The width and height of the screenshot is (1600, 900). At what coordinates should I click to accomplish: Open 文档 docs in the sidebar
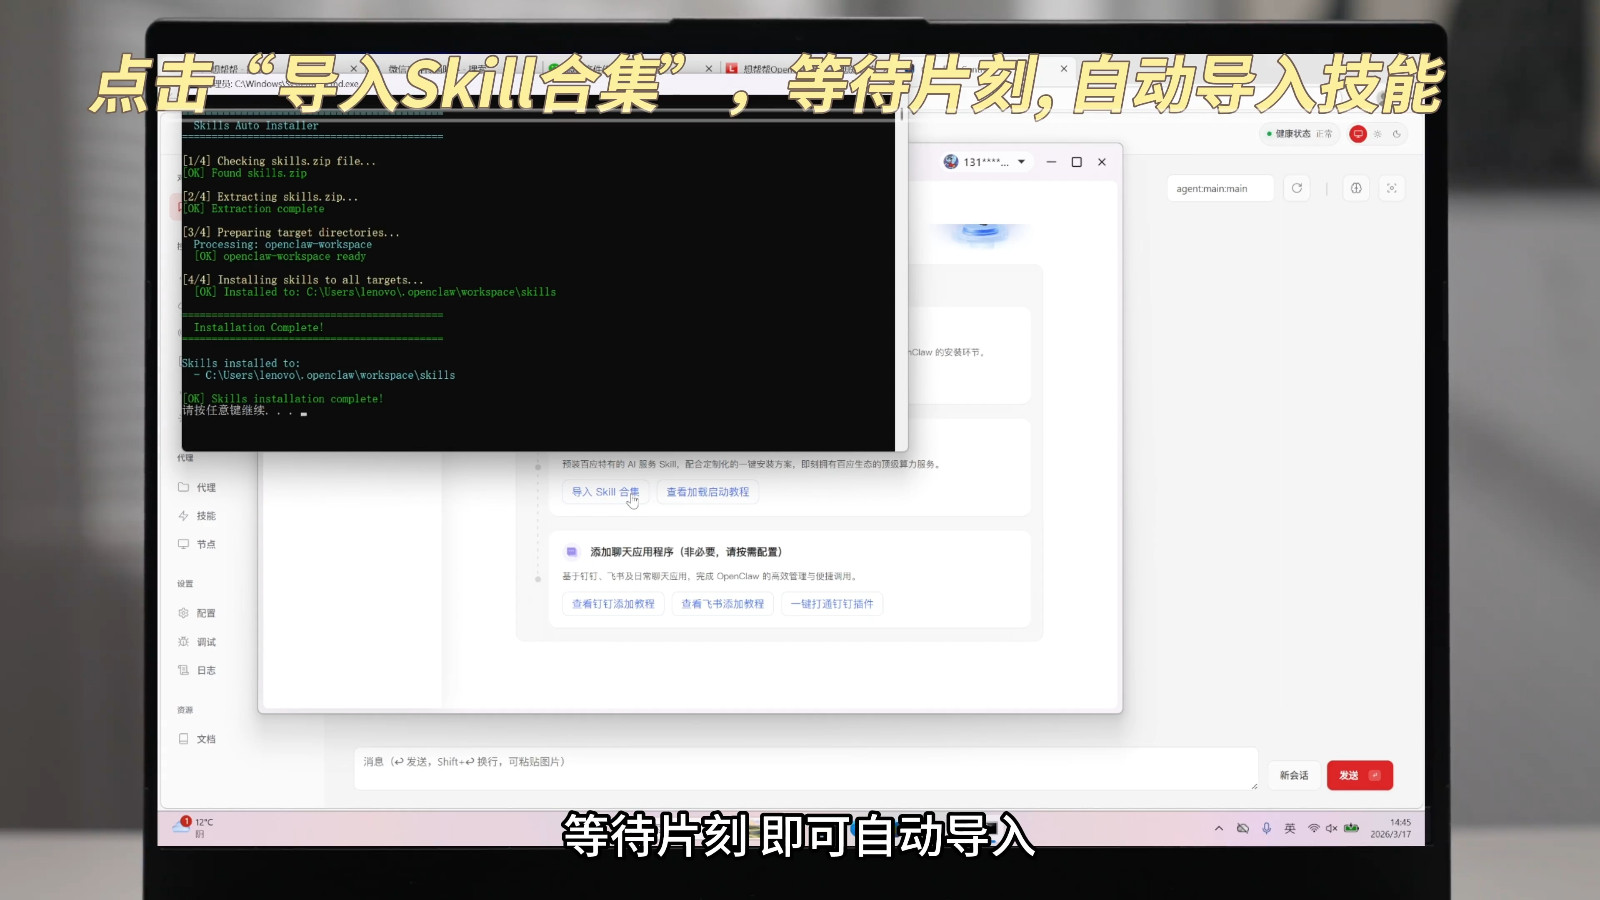tap(205, 740)
